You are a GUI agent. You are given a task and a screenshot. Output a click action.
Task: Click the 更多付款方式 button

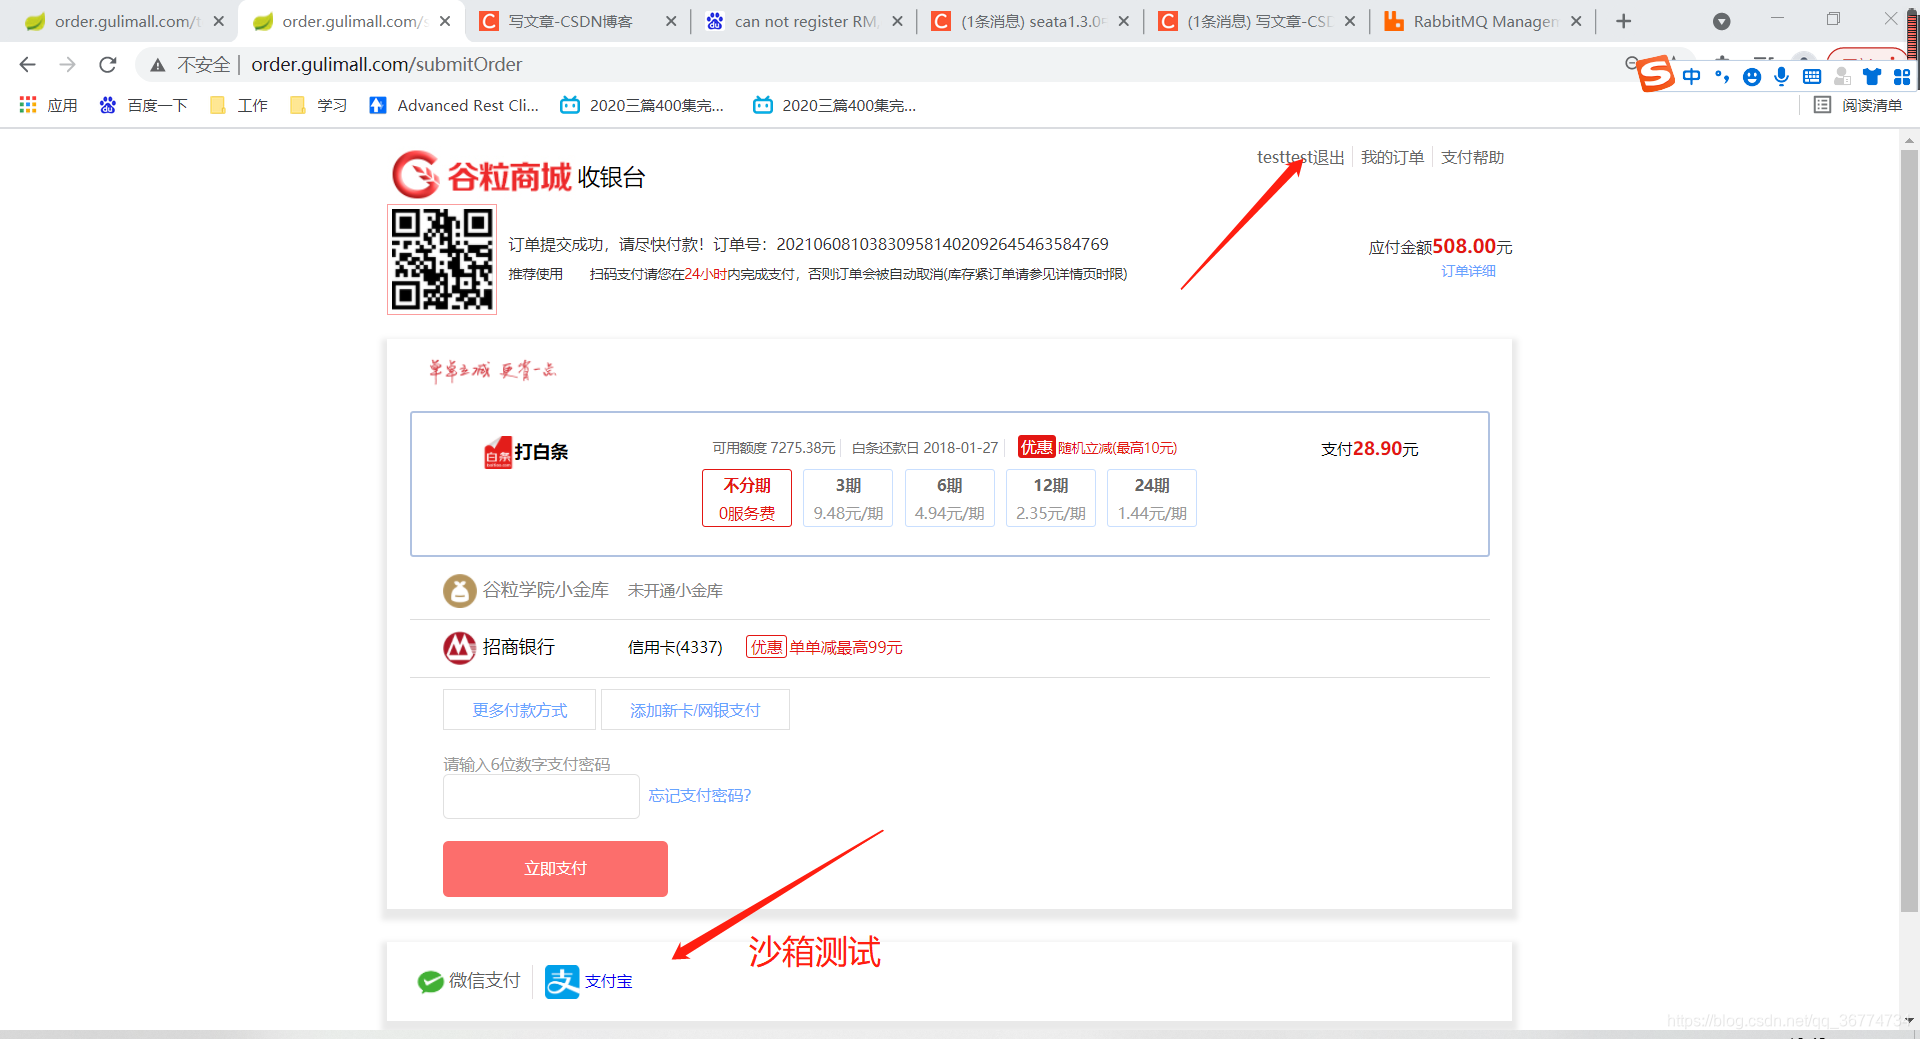[x=519, y=710]
